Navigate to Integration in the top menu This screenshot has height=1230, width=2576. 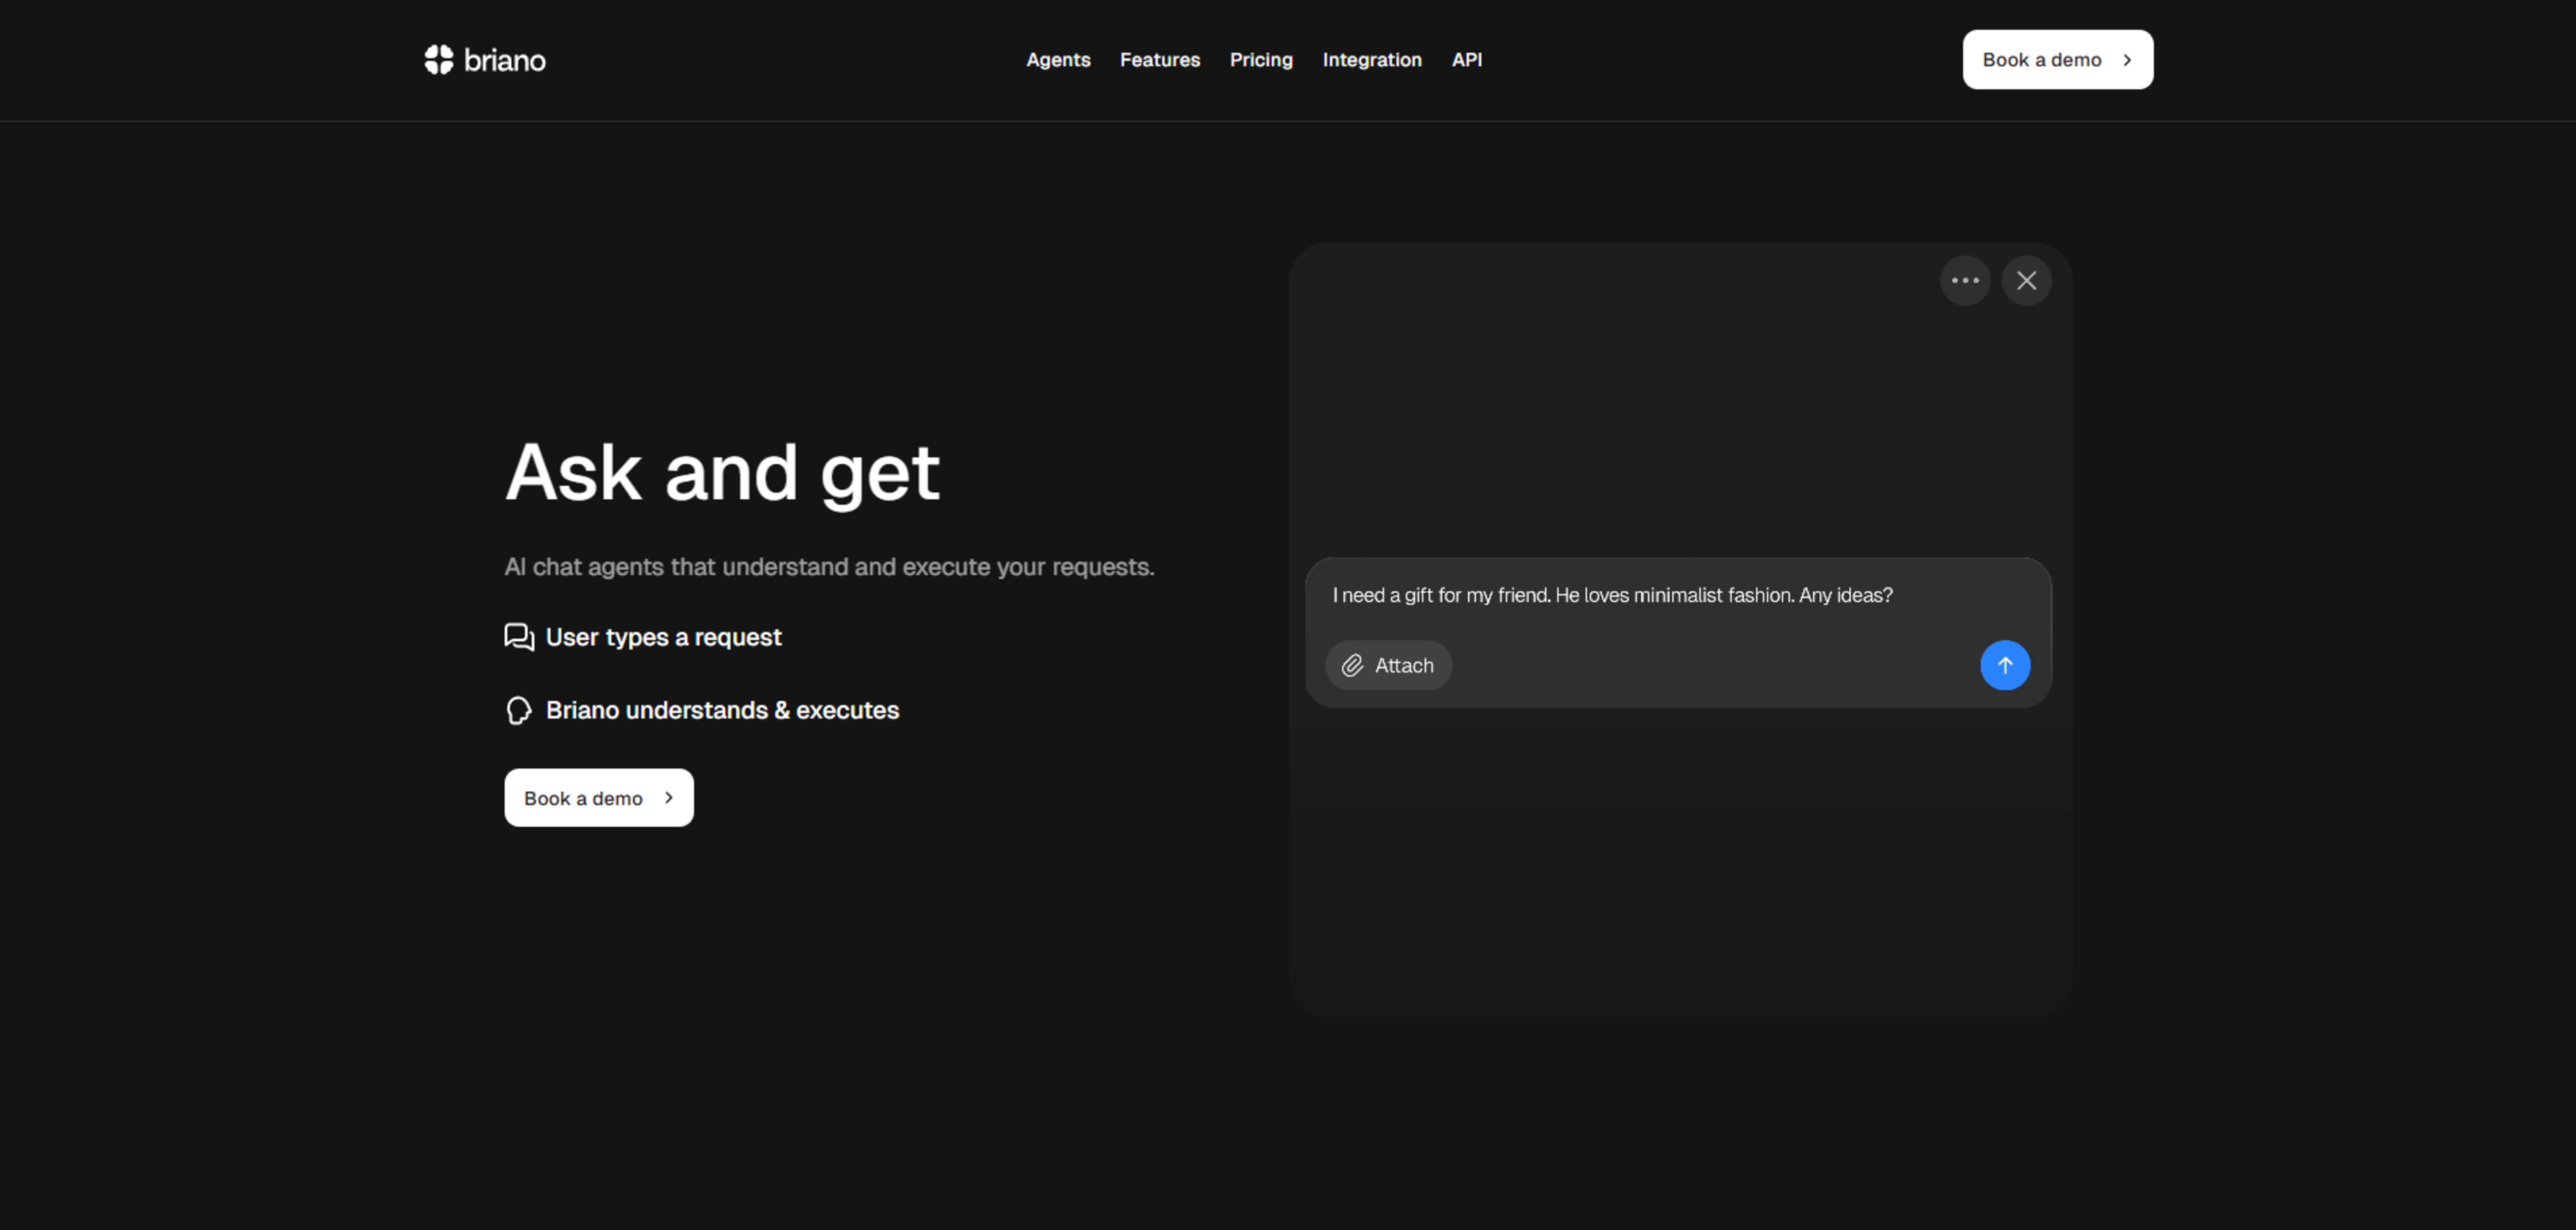(x=1371, y=60)
